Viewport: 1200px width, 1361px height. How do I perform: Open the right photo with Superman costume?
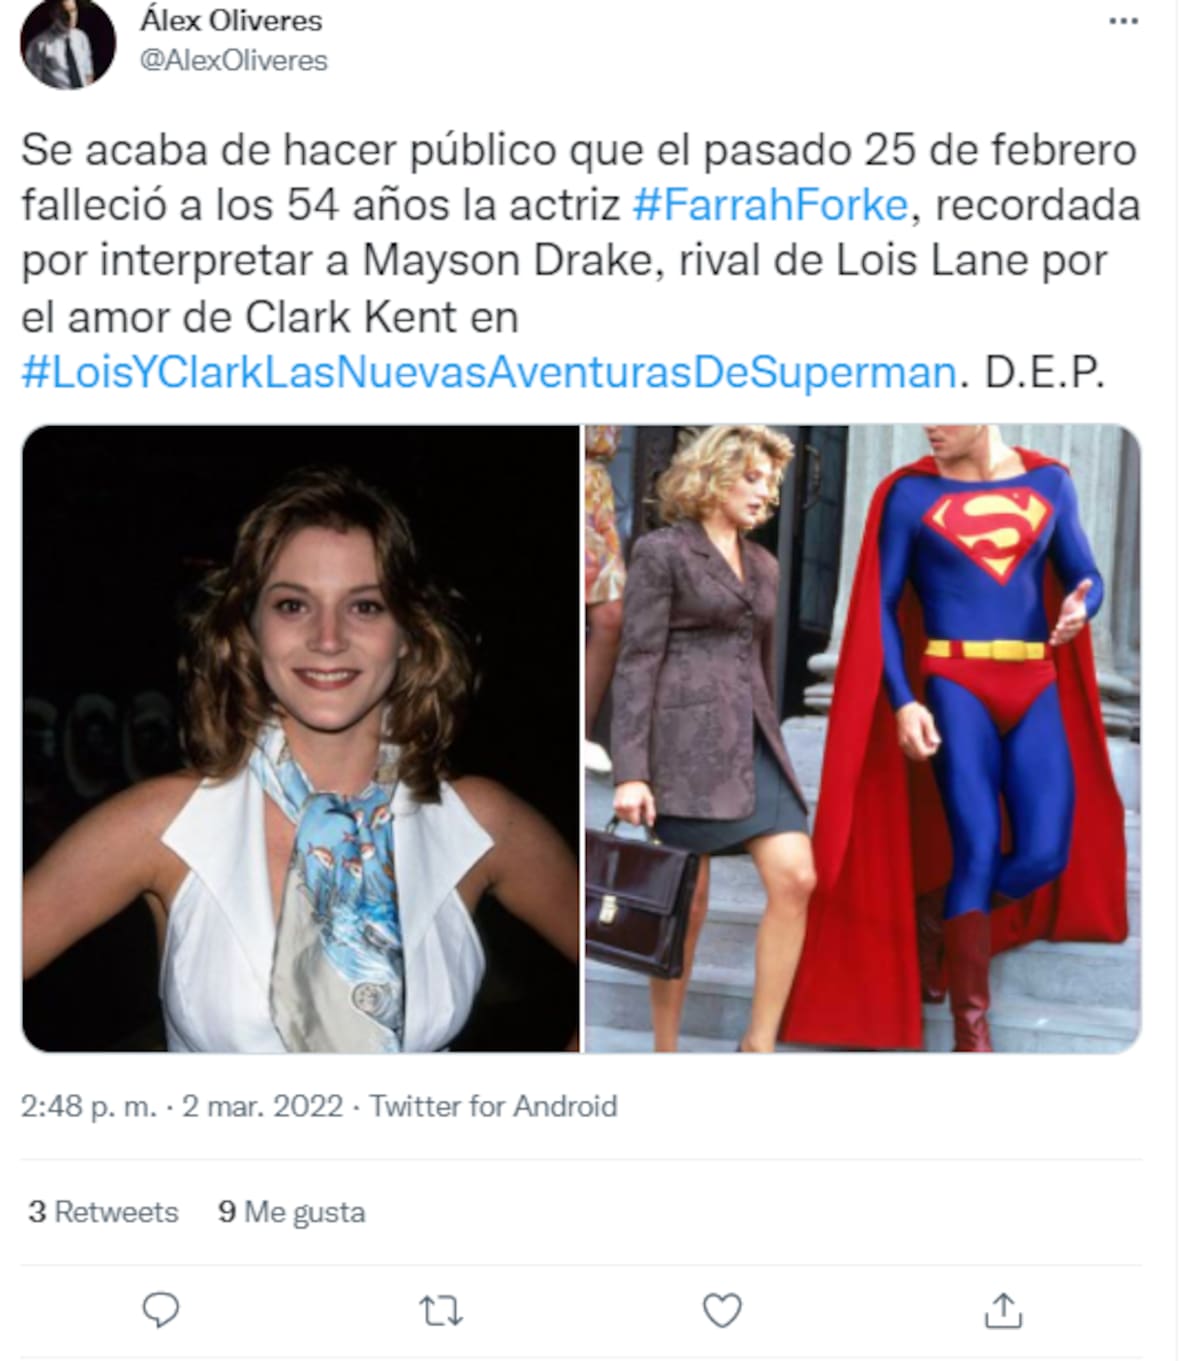pyautogui.click(x=862, y=738)
